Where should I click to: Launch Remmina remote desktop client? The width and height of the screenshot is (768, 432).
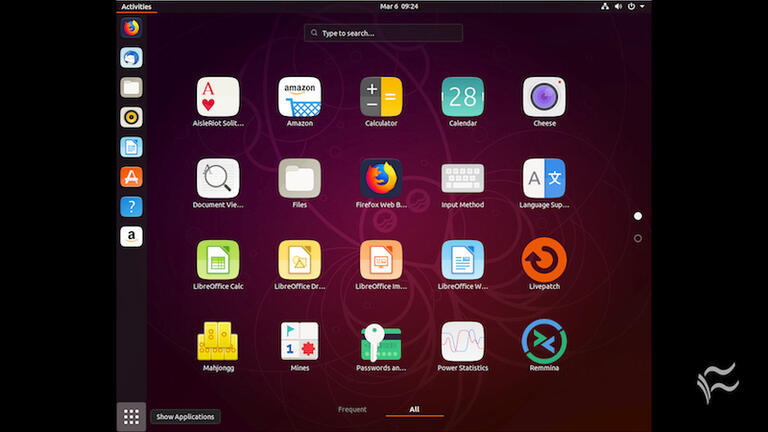544,341
